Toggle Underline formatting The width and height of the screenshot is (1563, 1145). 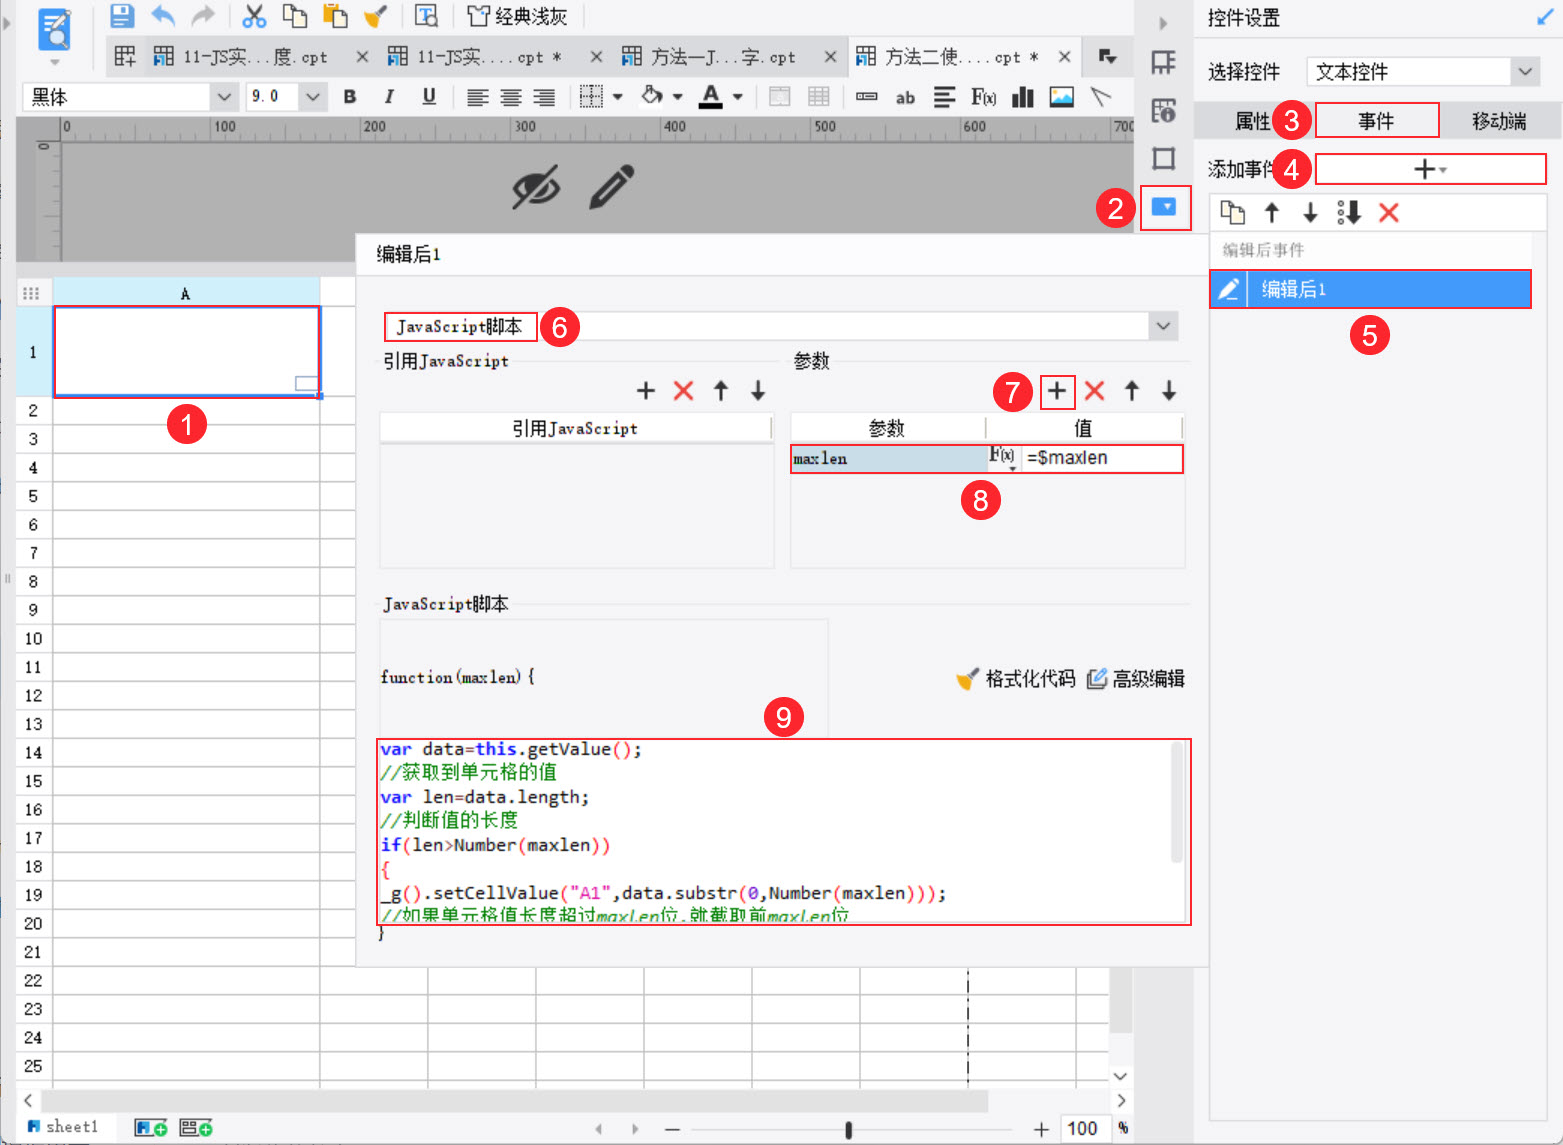(x=429, y=96)
